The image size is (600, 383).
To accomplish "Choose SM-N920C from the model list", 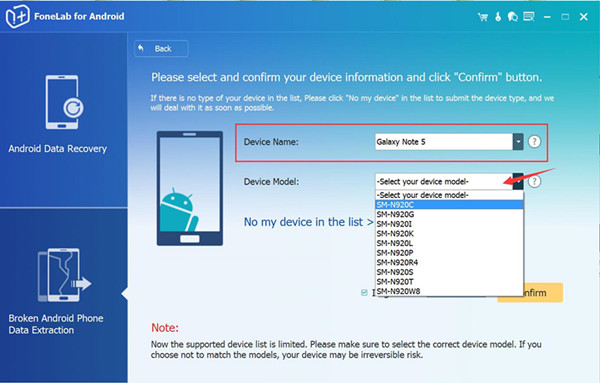I will (449, 205).
